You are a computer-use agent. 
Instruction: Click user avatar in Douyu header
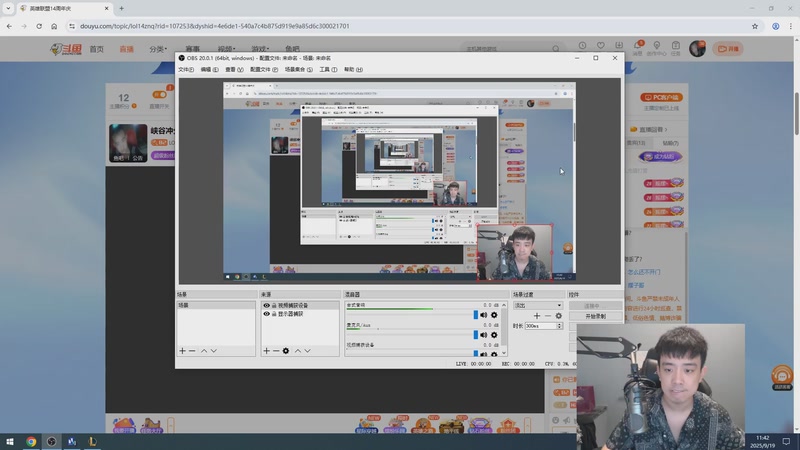click(697, 48)
